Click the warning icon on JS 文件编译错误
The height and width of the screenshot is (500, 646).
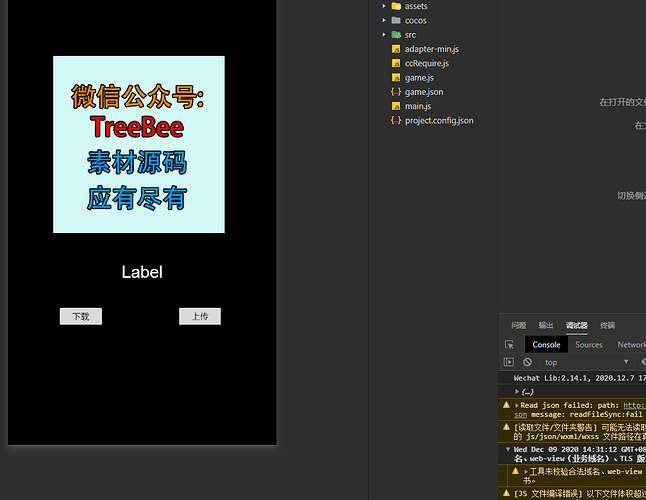click(x=506, y=493)
